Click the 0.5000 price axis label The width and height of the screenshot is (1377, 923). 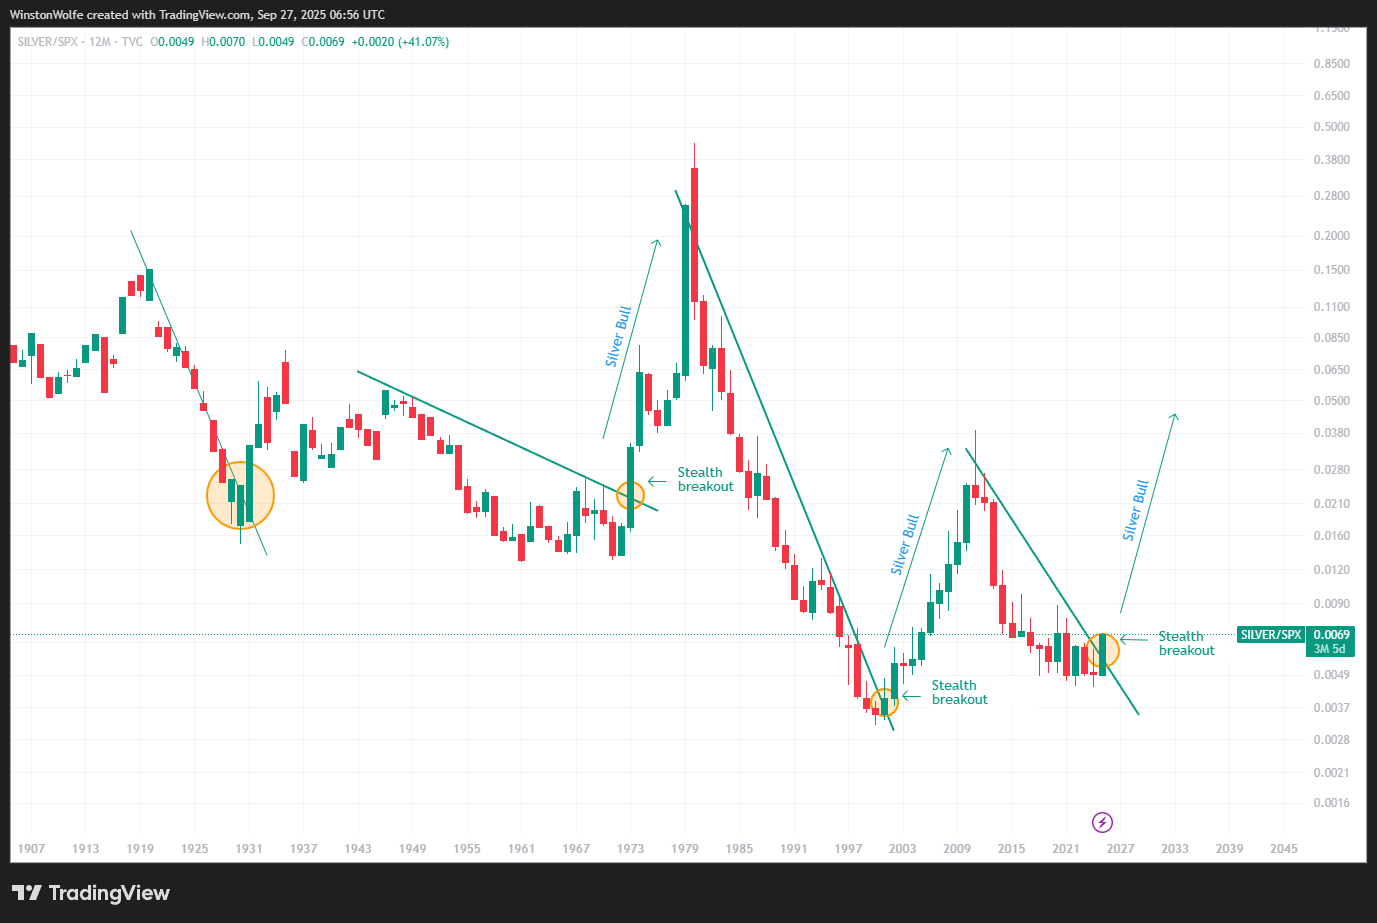(x=1331, y=127)
